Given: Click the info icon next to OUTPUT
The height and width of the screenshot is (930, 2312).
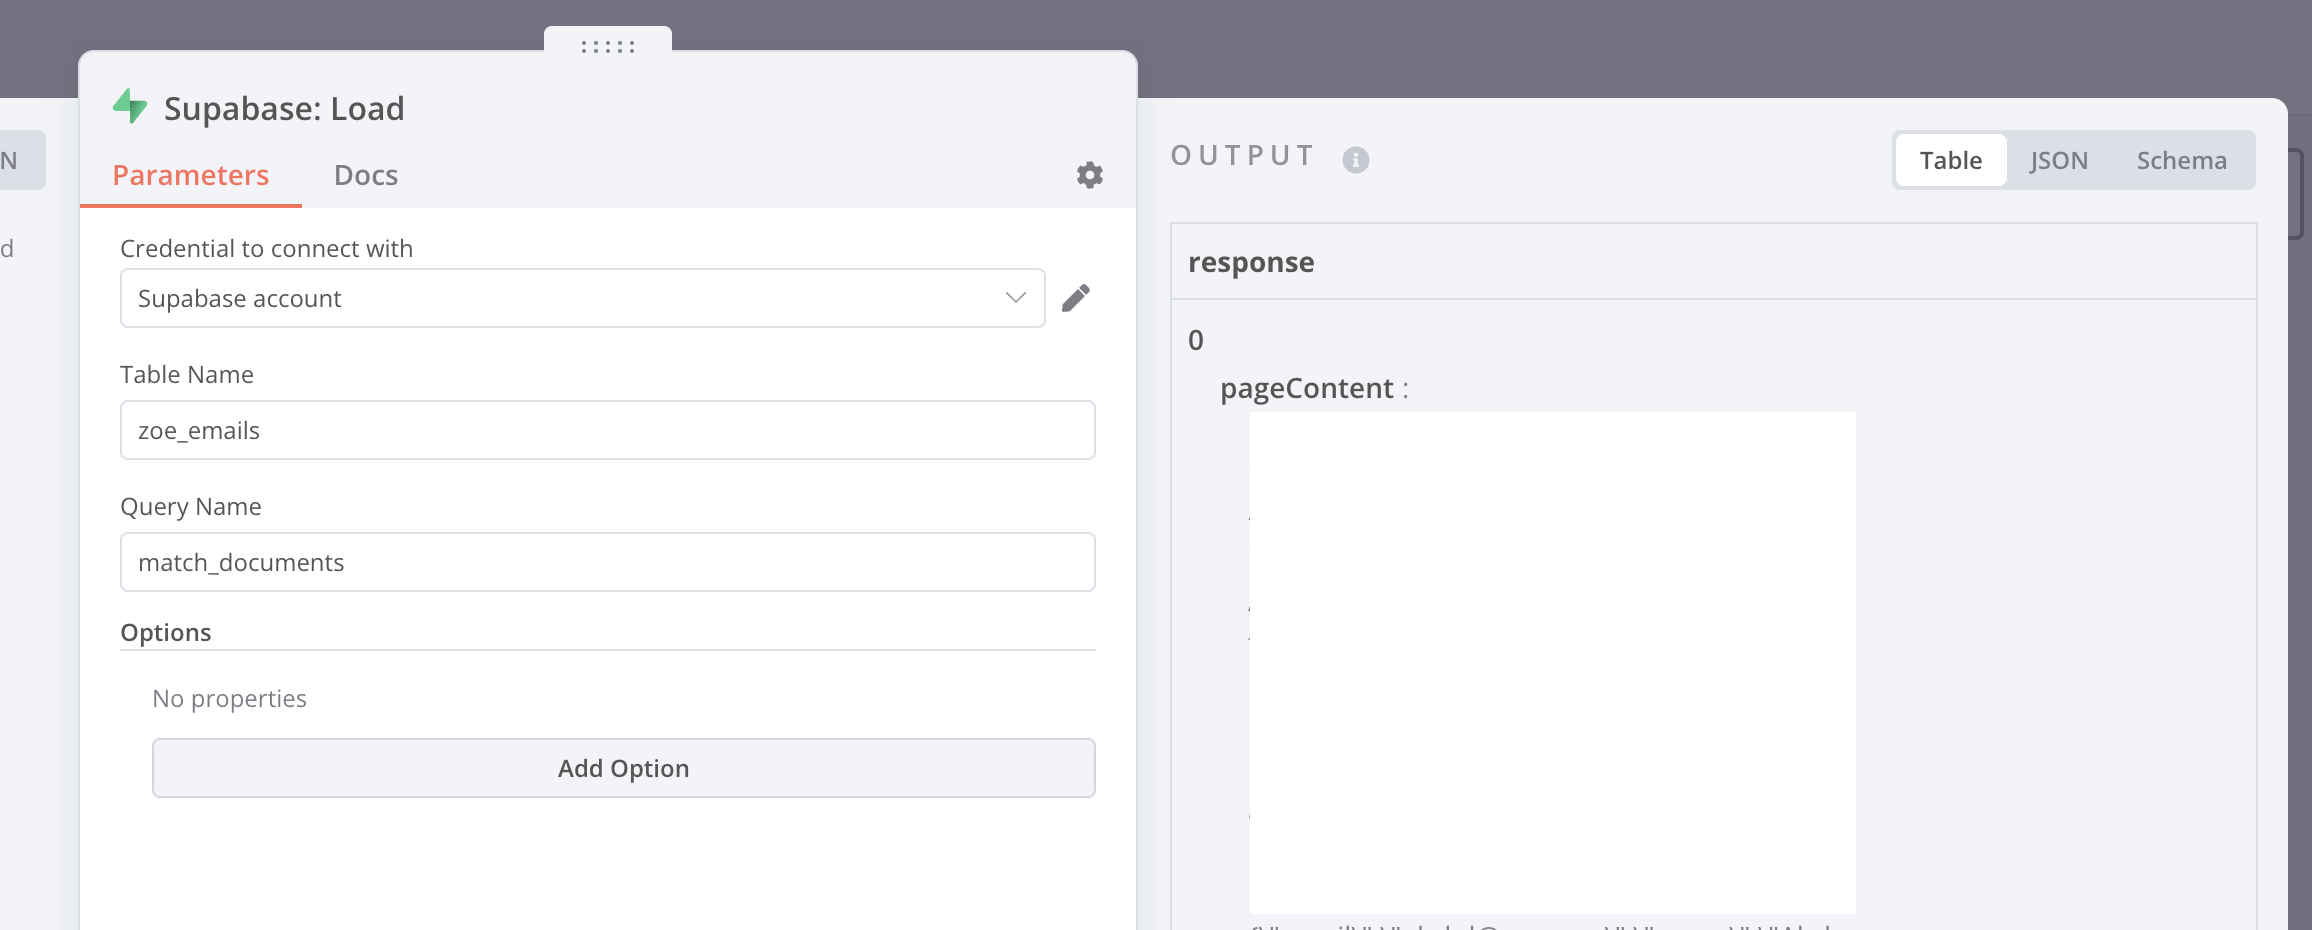Looking at the screenshot, I should point(1355,160).
